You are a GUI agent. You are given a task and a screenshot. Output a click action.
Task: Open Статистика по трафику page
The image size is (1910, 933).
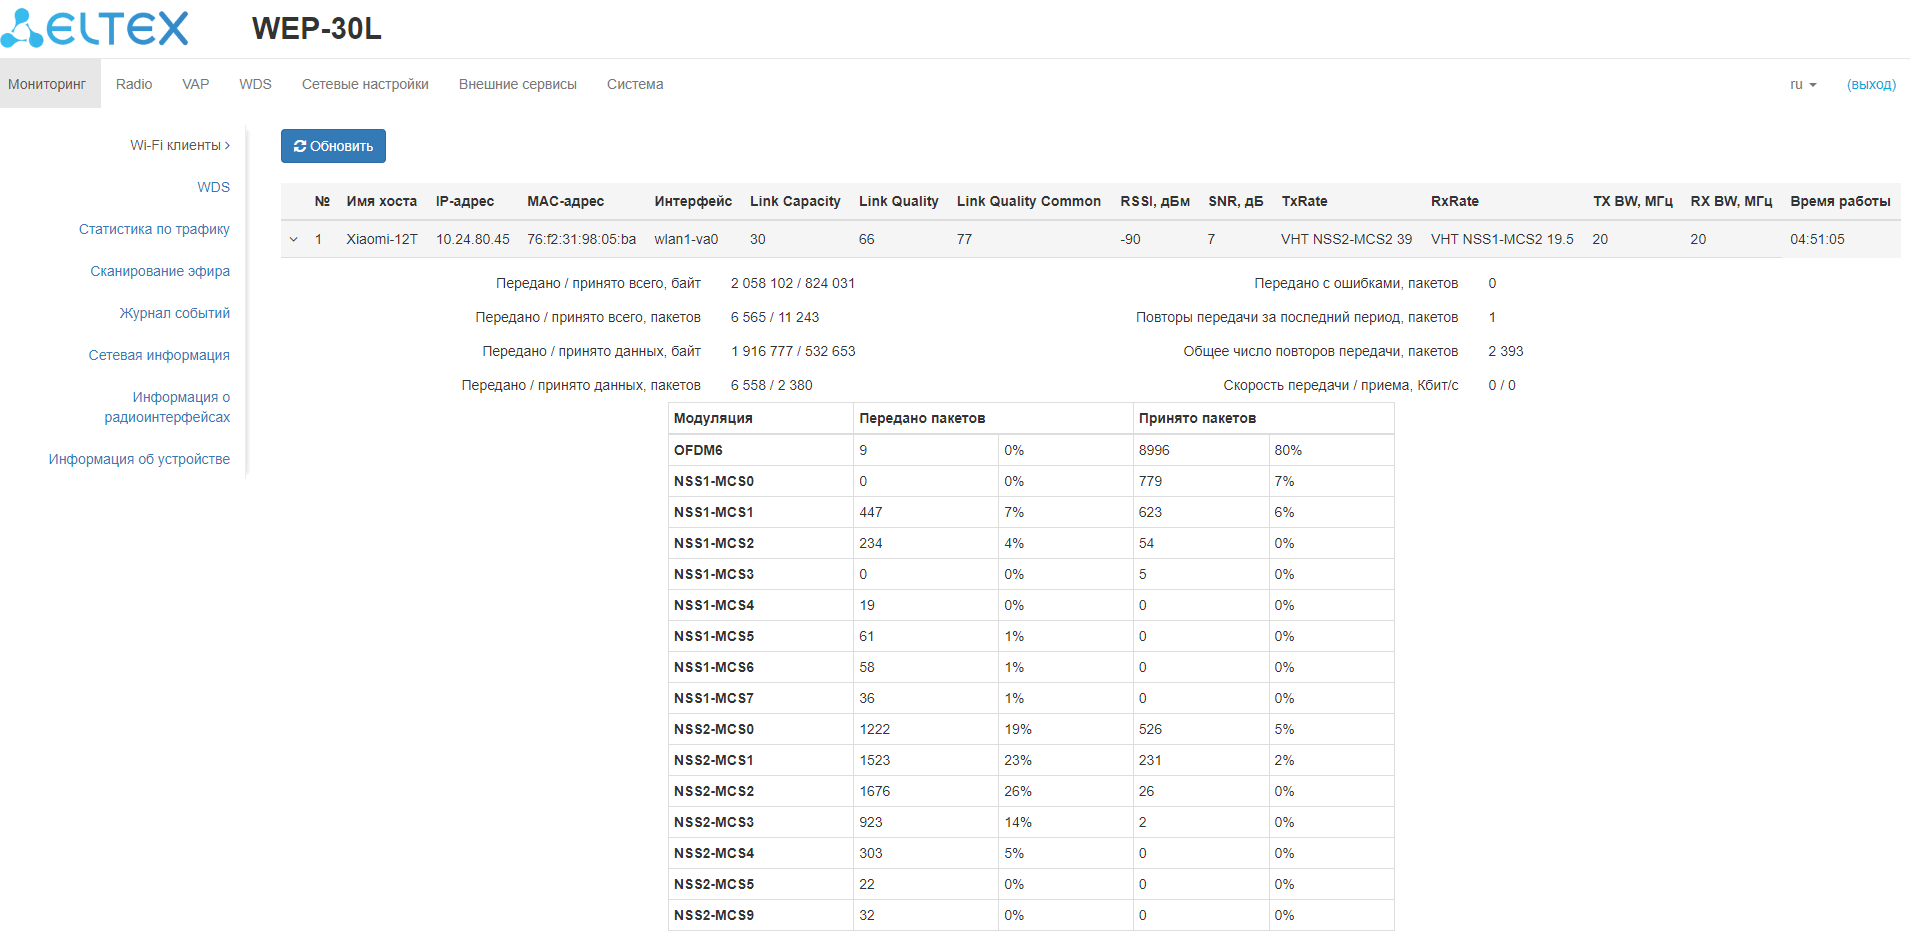(154, 230)
